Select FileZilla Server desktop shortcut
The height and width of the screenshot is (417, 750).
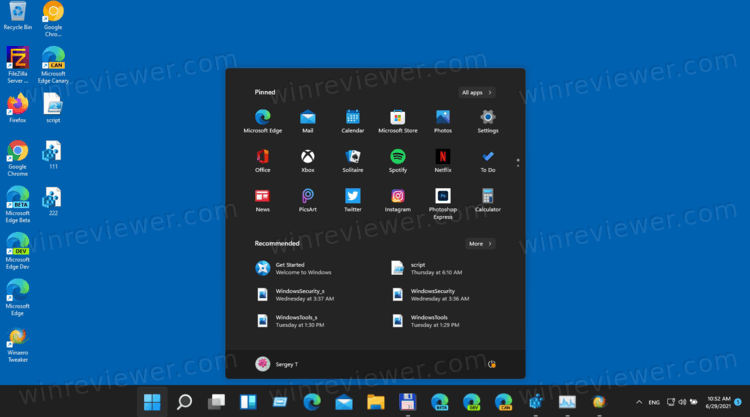(18, 65)
